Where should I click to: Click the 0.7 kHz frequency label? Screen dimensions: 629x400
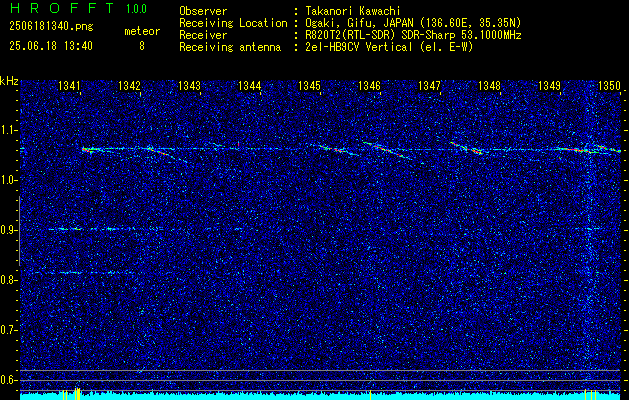click(7, 330)
